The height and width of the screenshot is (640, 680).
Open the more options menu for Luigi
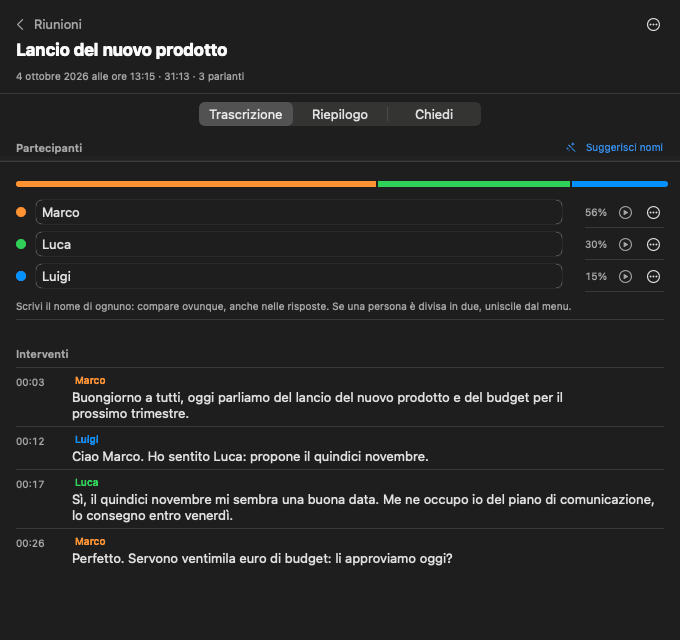tap(653, 276)
